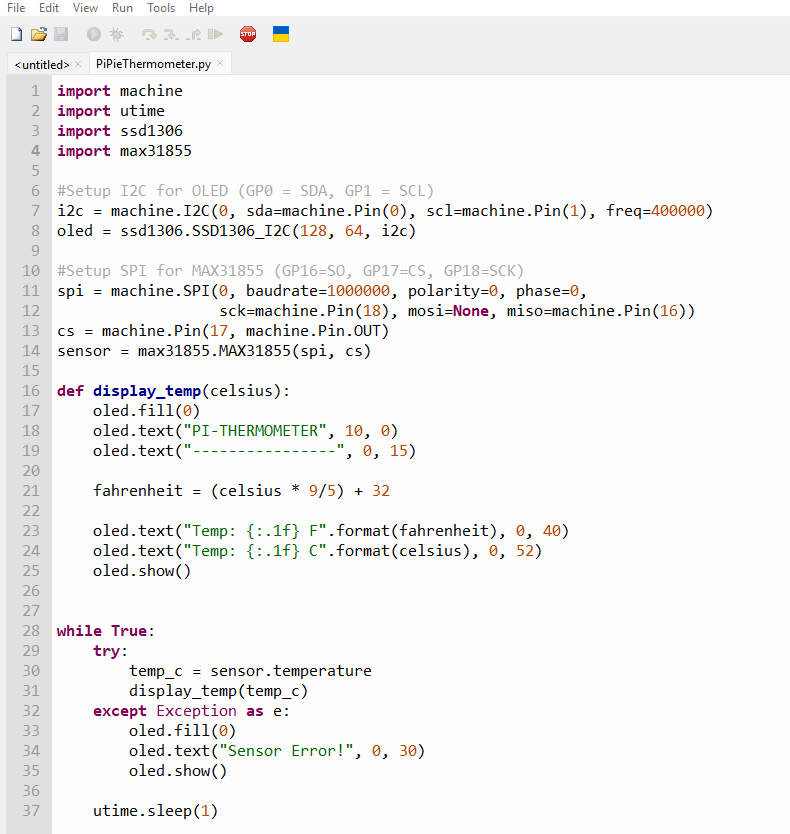Click the Save file disk icon
The height and width of the screenshot is (834, 790).
click(61, 35)
